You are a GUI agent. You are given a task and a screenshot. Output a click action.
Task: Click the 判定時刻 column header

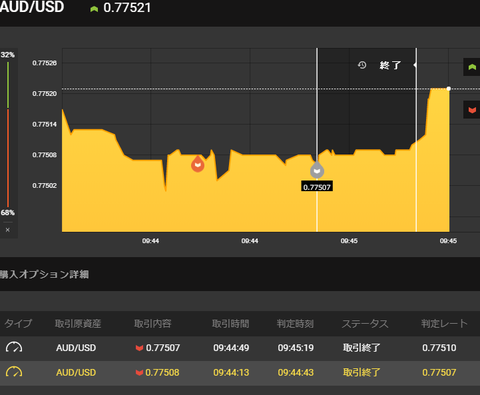click(295, 323)
